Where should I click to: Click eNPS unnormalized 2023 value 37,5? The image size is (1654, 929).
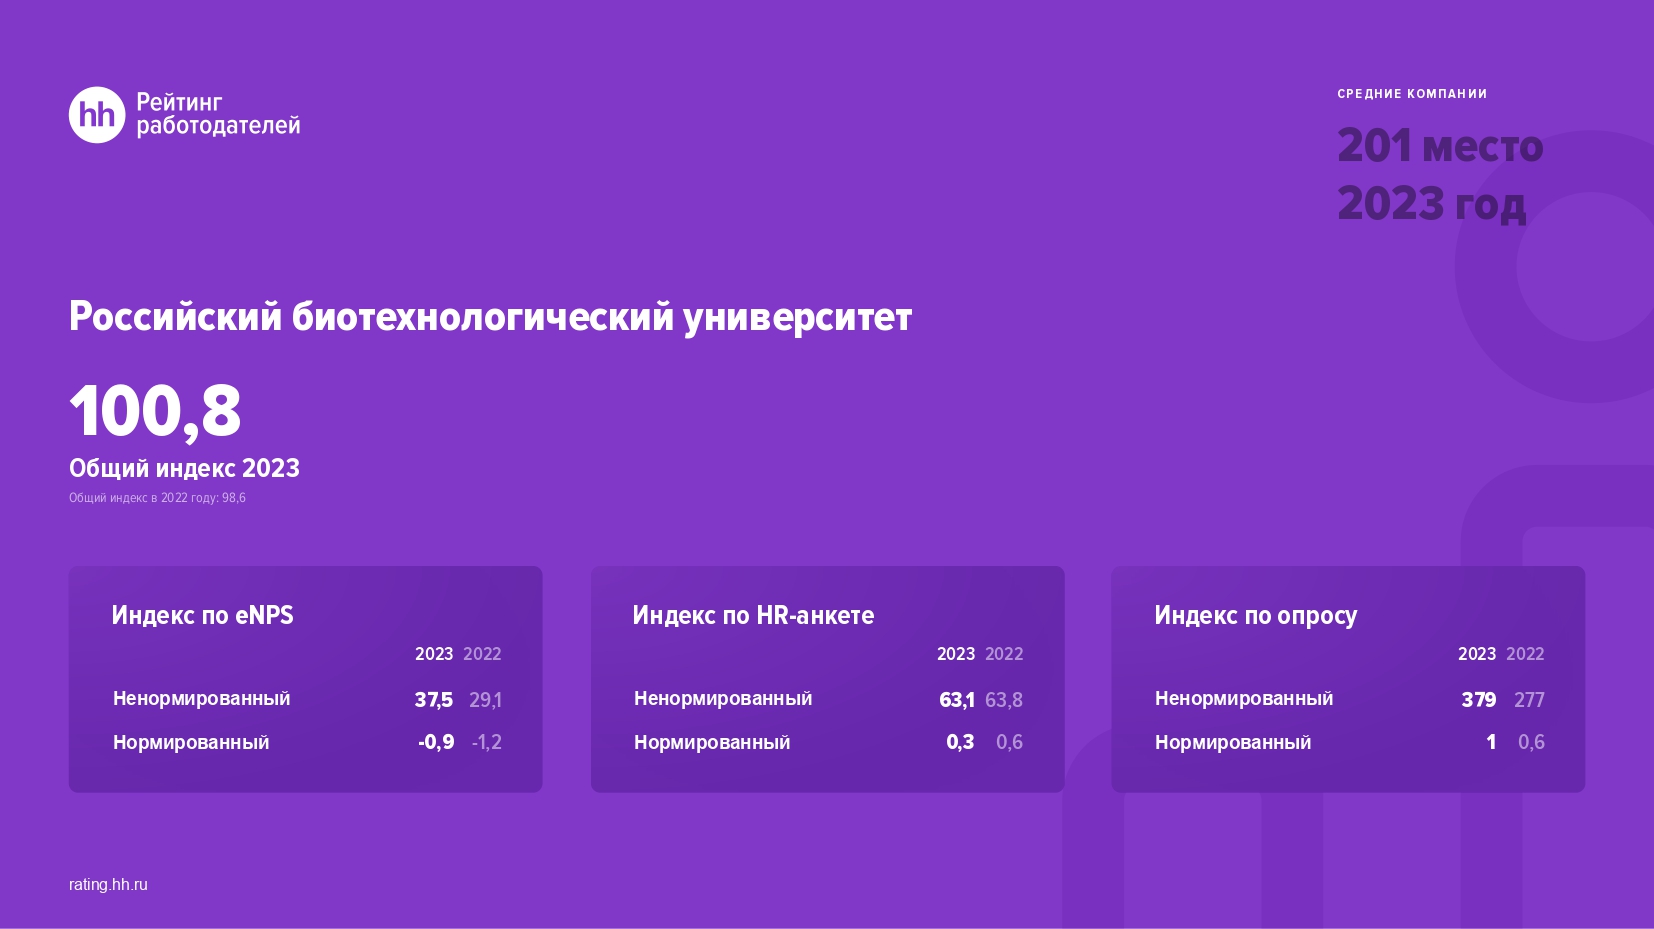[434, 700]
